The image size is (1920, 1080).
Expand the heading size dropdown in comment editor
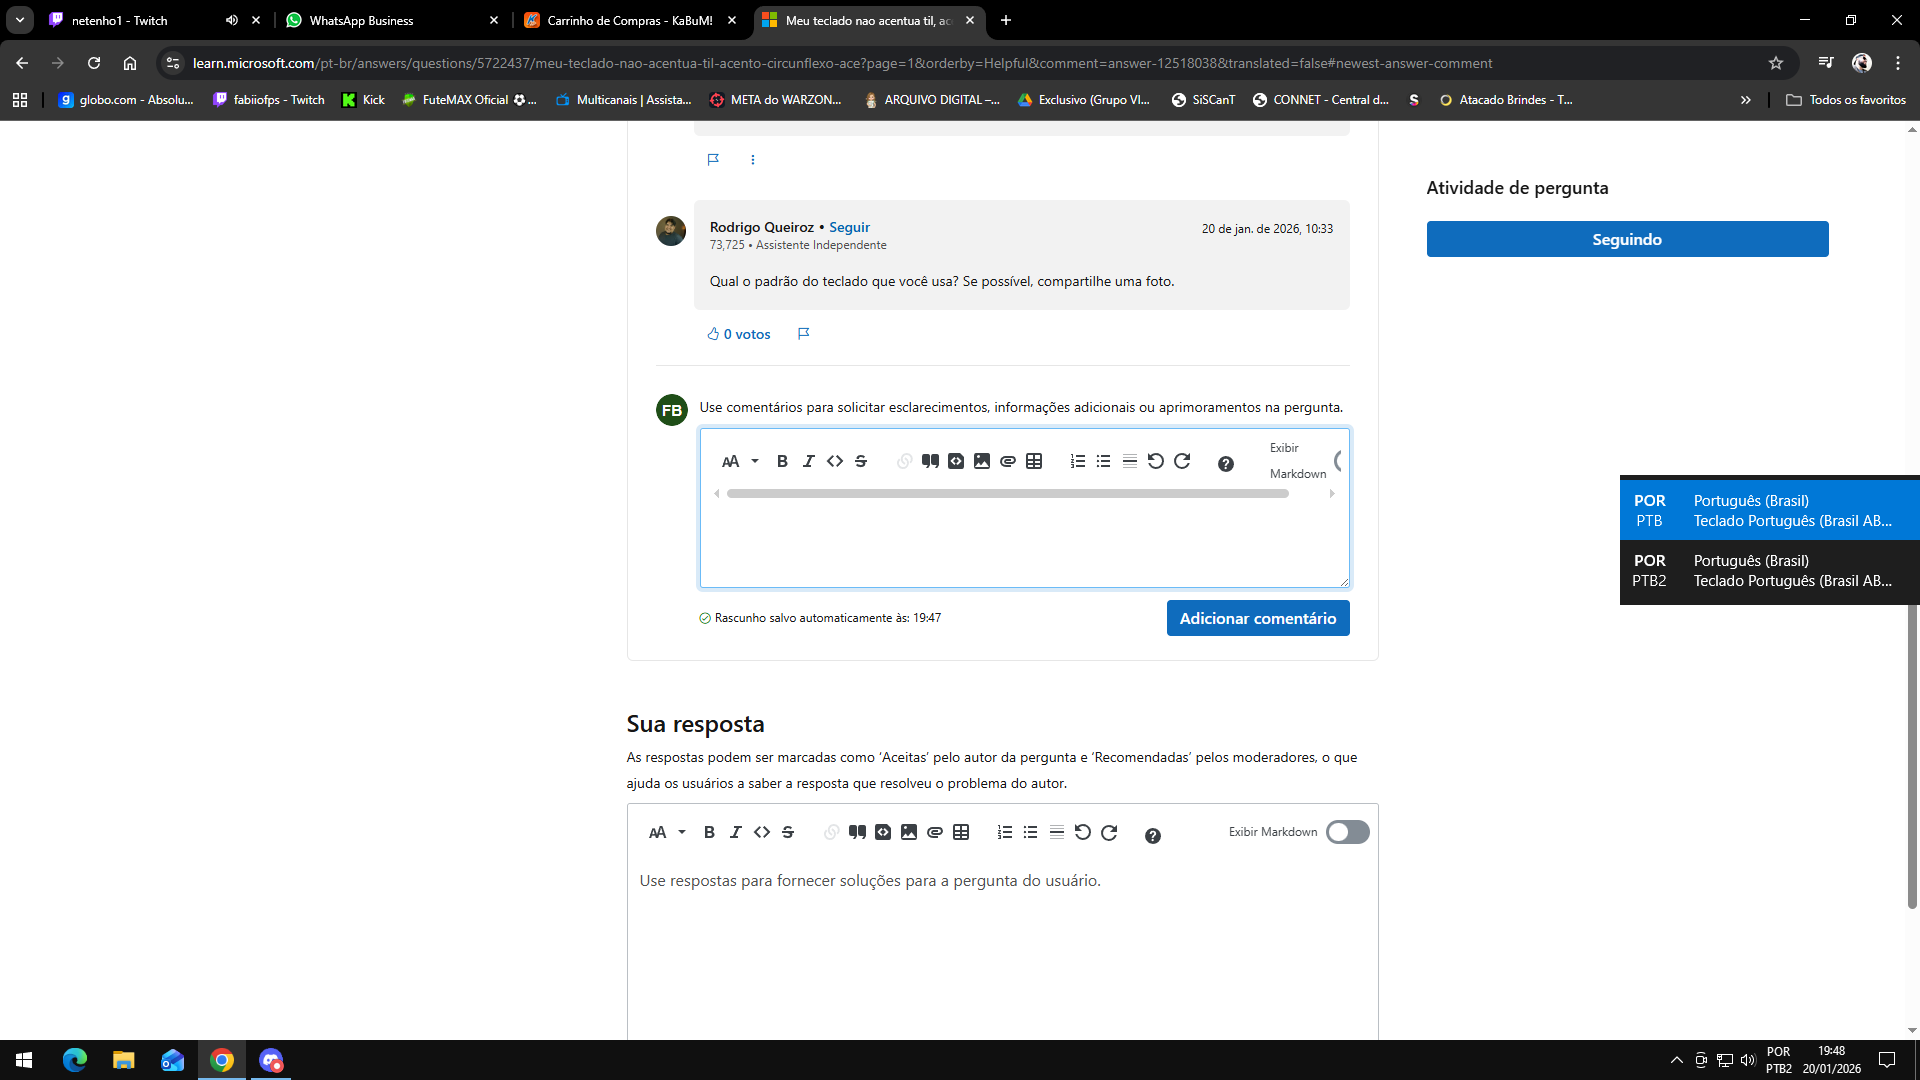click(x=755, y=461)
